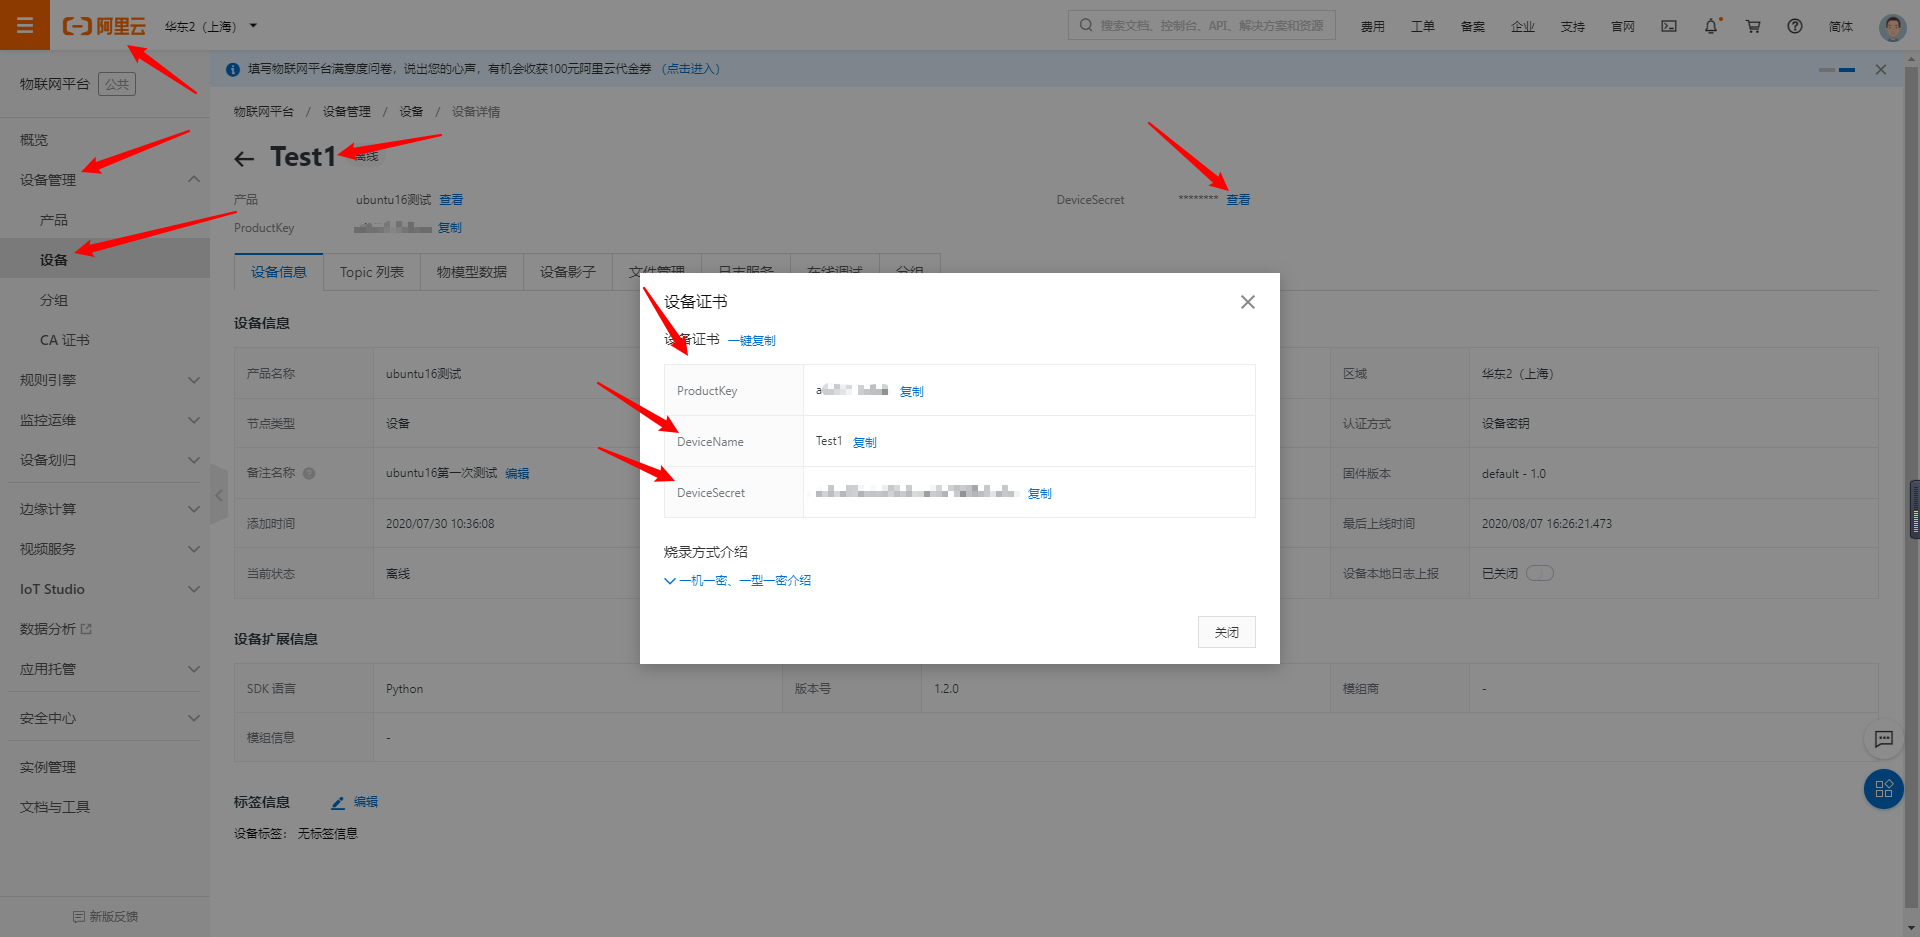Open the help question-mark icon in top bar
The image size is (1920, 937).
point(1795,26)
